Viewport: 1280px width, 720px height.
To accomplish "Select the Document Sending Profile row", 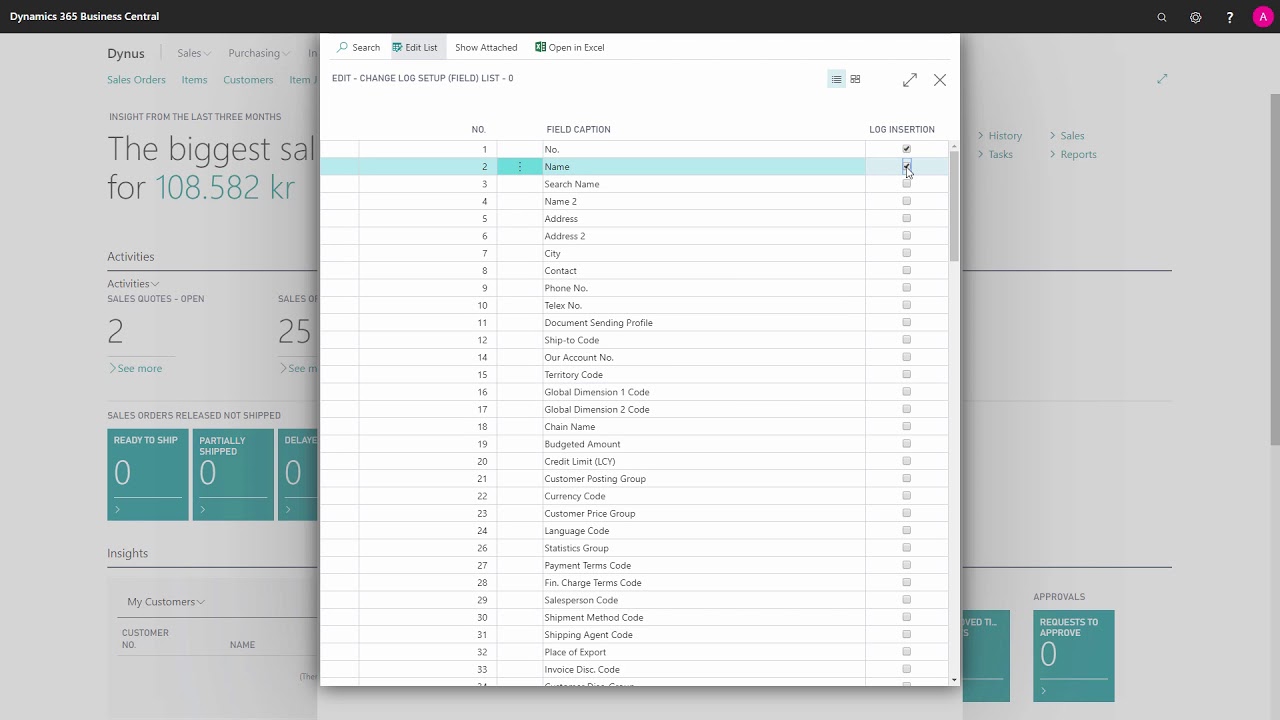I will (634, 323).
